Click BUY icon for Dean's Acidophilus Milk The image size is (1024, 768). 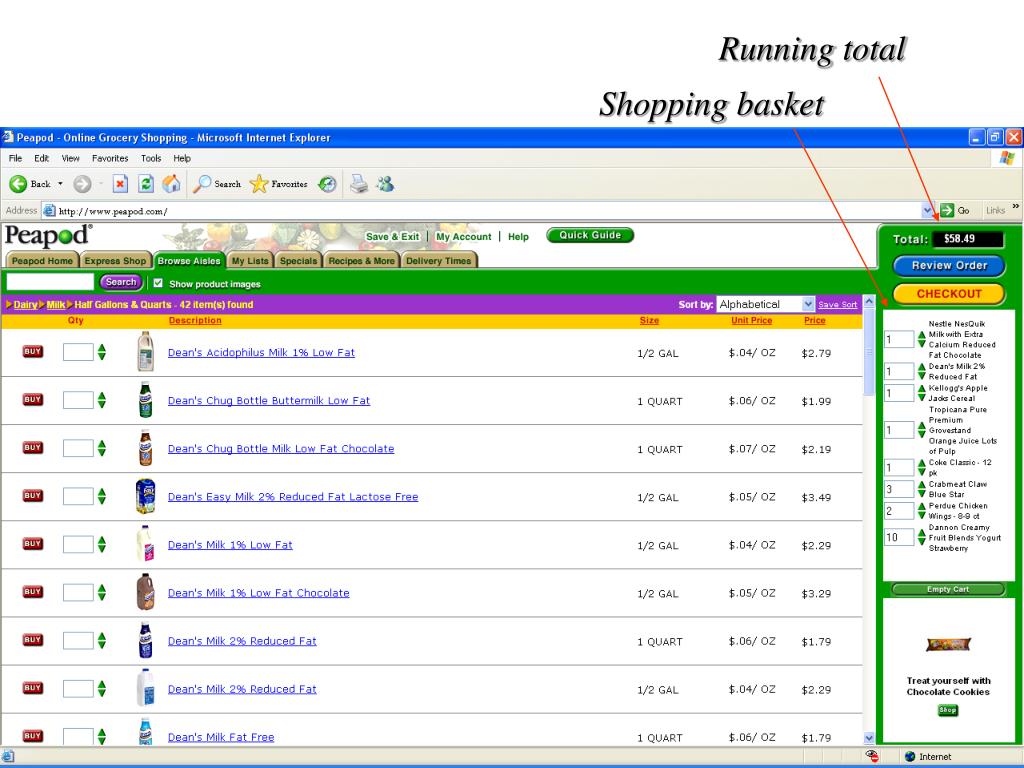click(33, 351)
